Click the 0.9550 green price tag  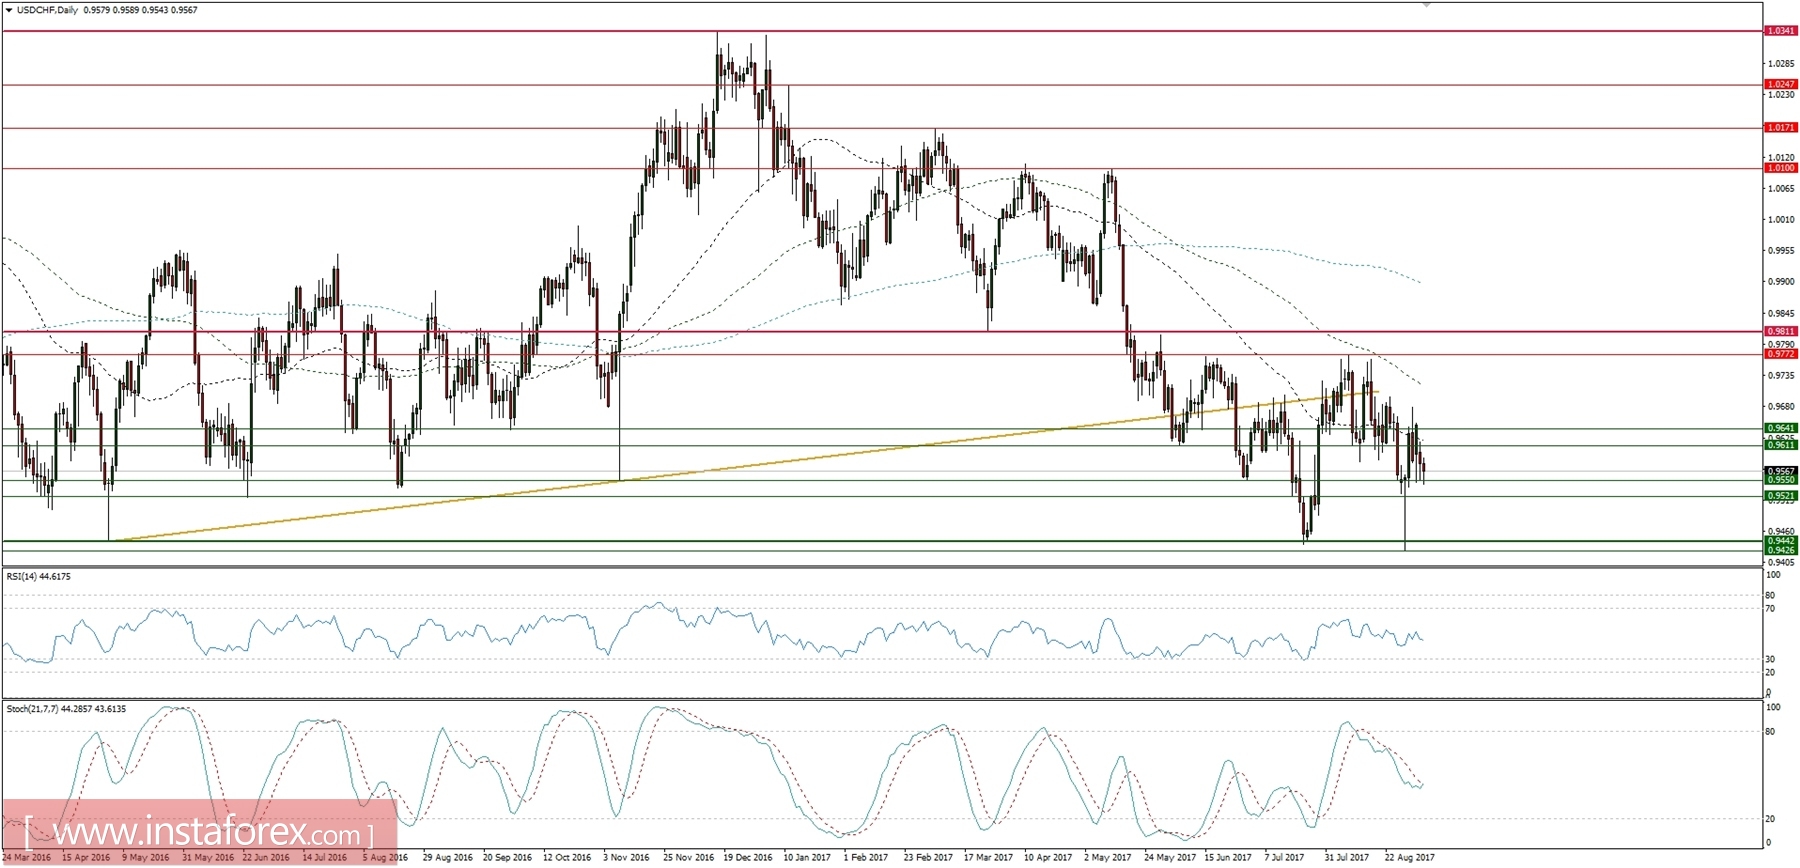click(x=1781, y=480)
